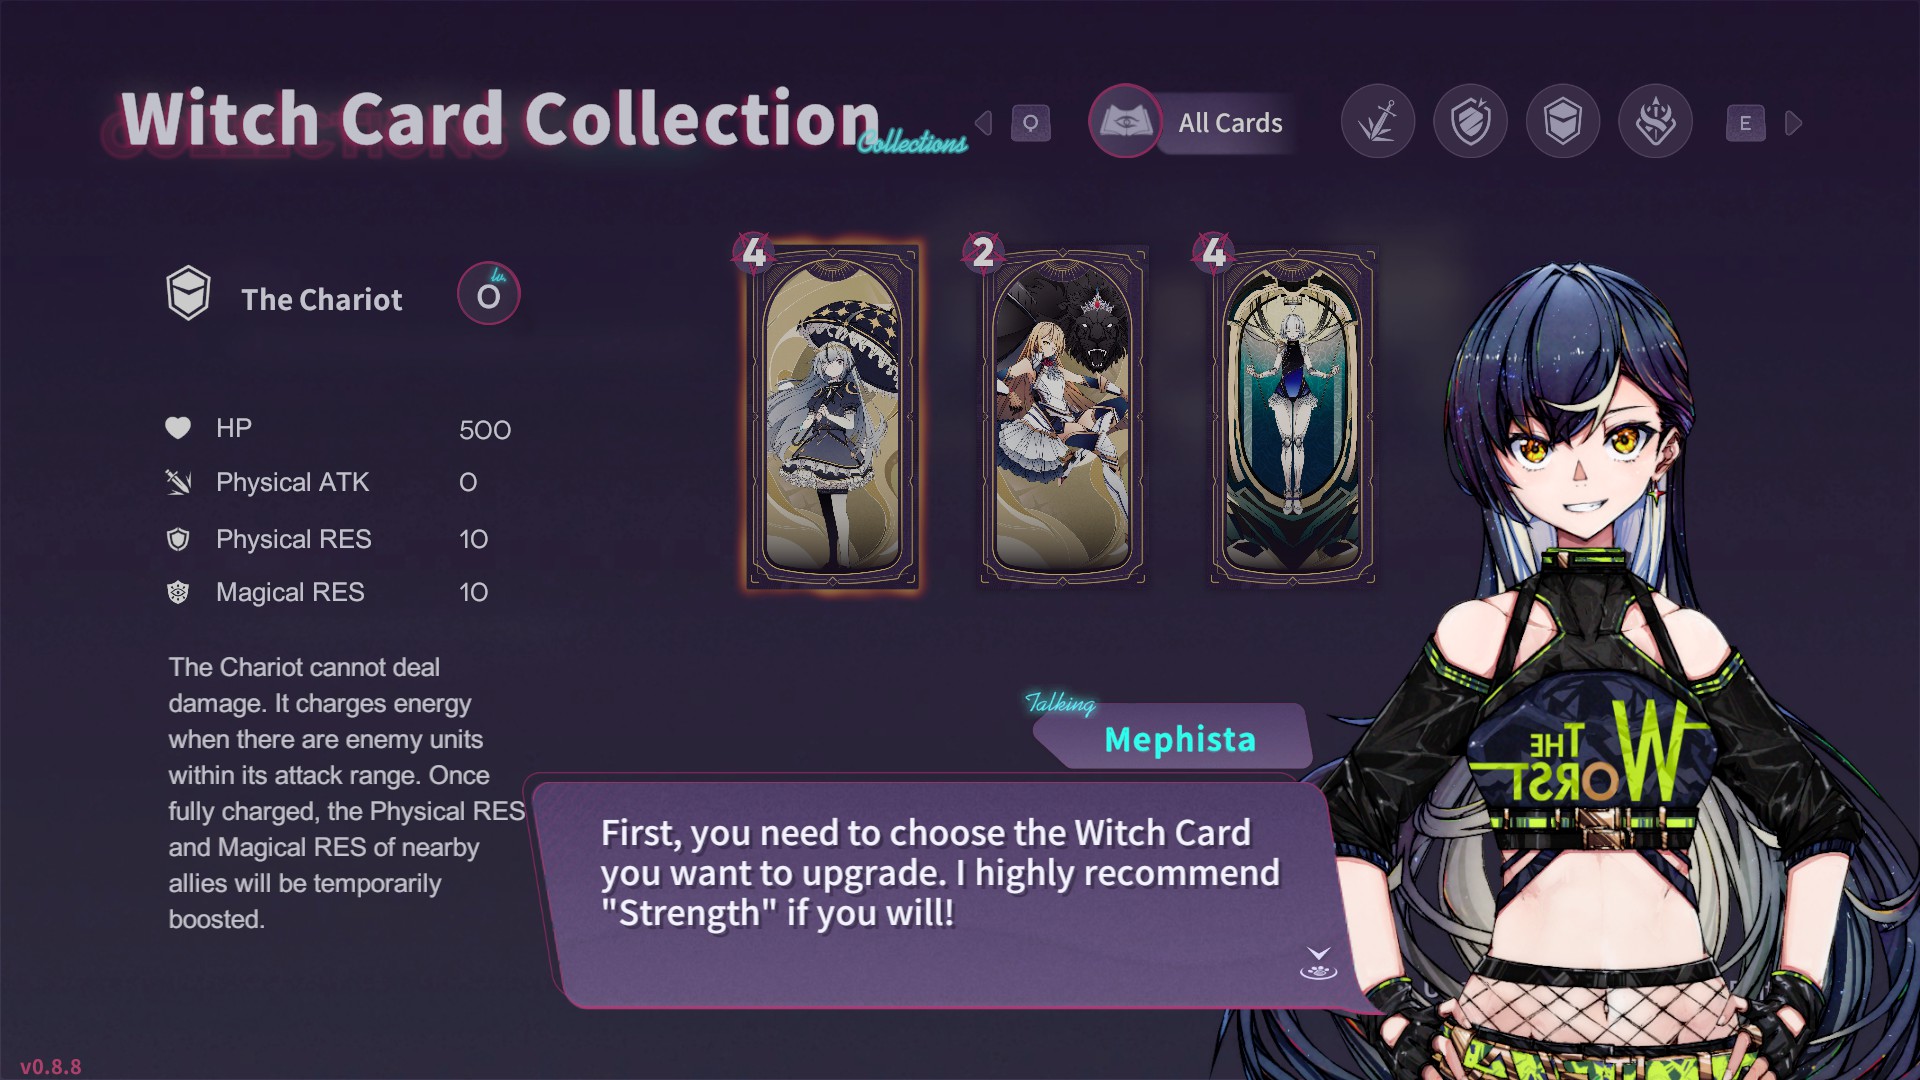Click Mephista's dialogue box text
Image resolution: width=1920 pixels, height=1080 pixels.
pyautogui.click(x=940, y=873)
